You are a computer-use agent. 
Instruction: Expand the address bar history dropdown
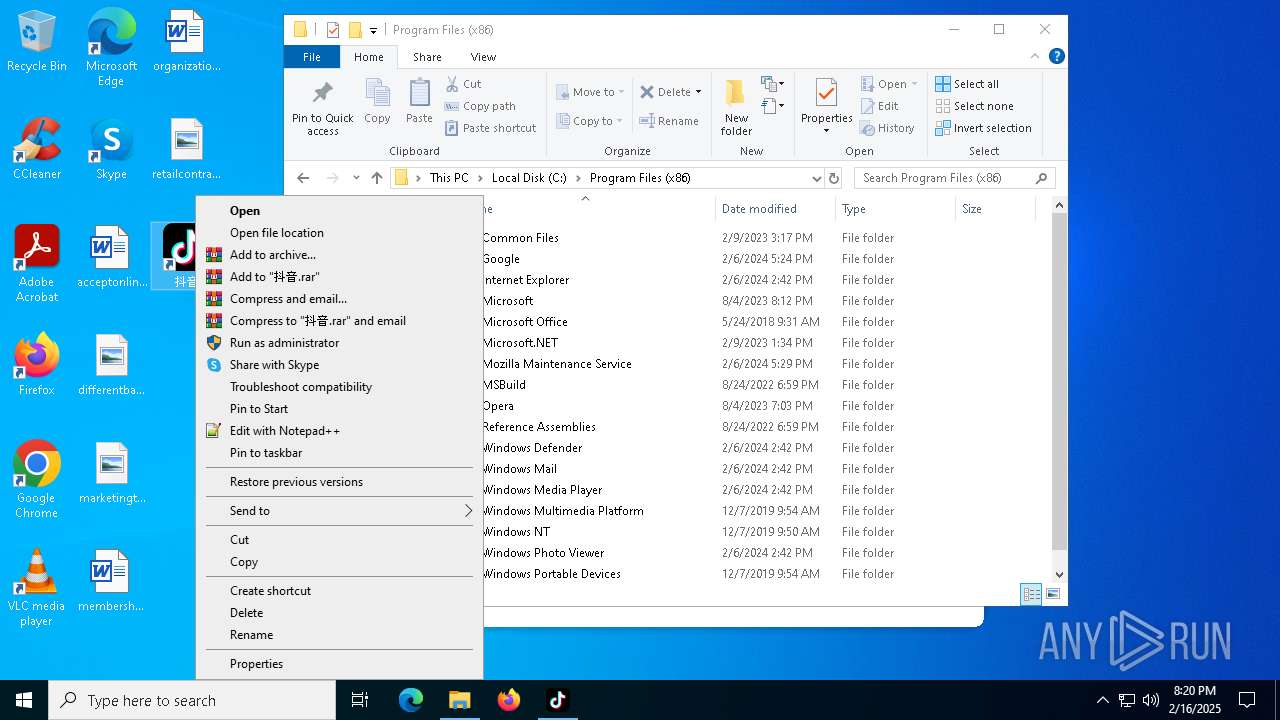click(x=816, y=178)
